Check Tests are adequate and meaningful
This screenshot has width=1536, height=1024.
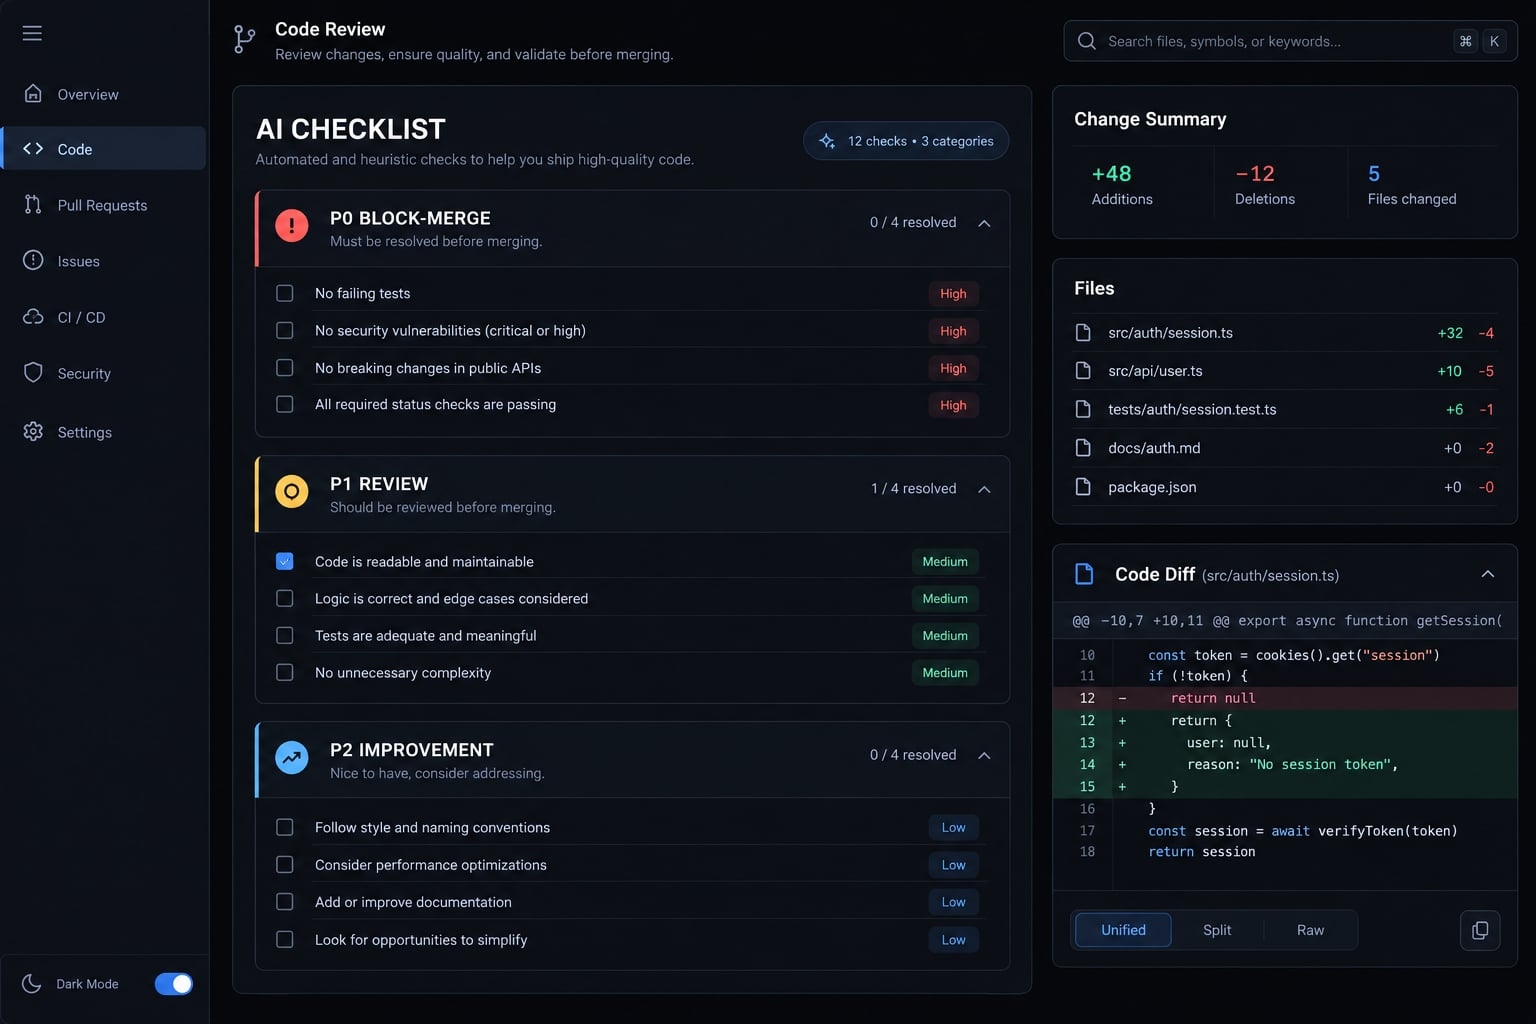pyautogui.click(x=285, y=635)
